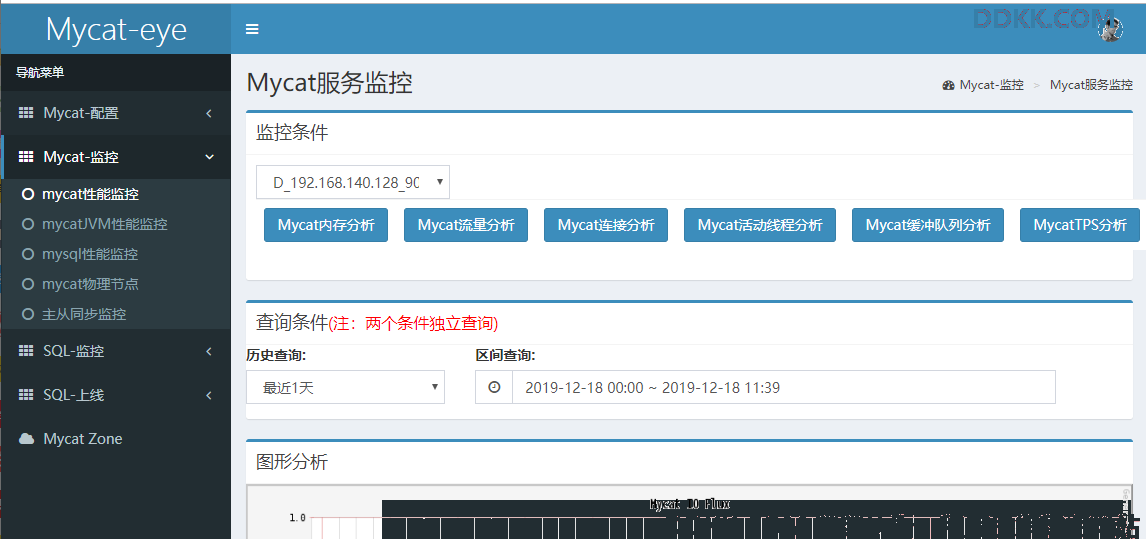Click the Mycat-监控 grid icon
Viewport: 1146px width, 539px height.
tap(26, 157)
